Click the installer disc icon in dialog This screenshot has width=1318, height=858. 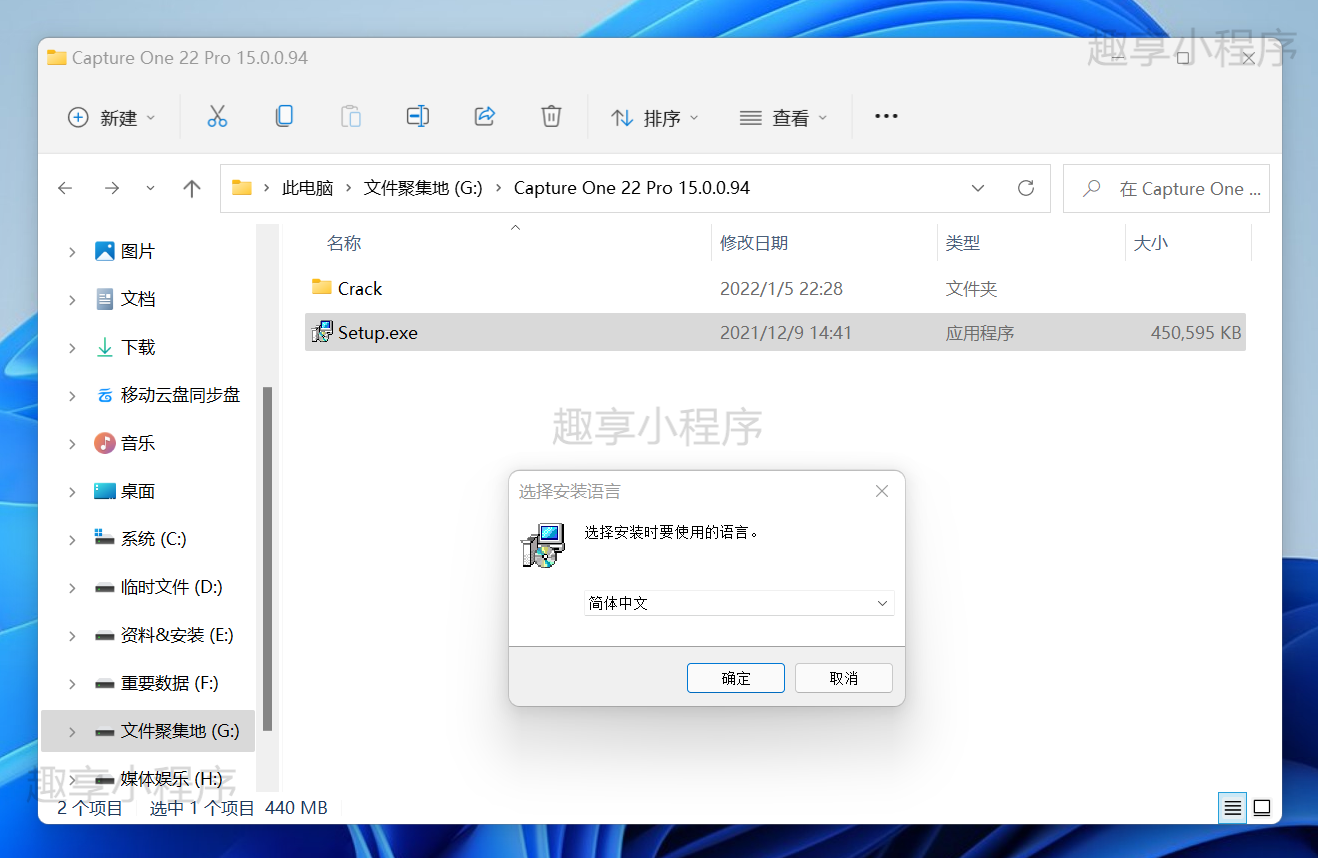pyautogui.click(x=543, y=546)
